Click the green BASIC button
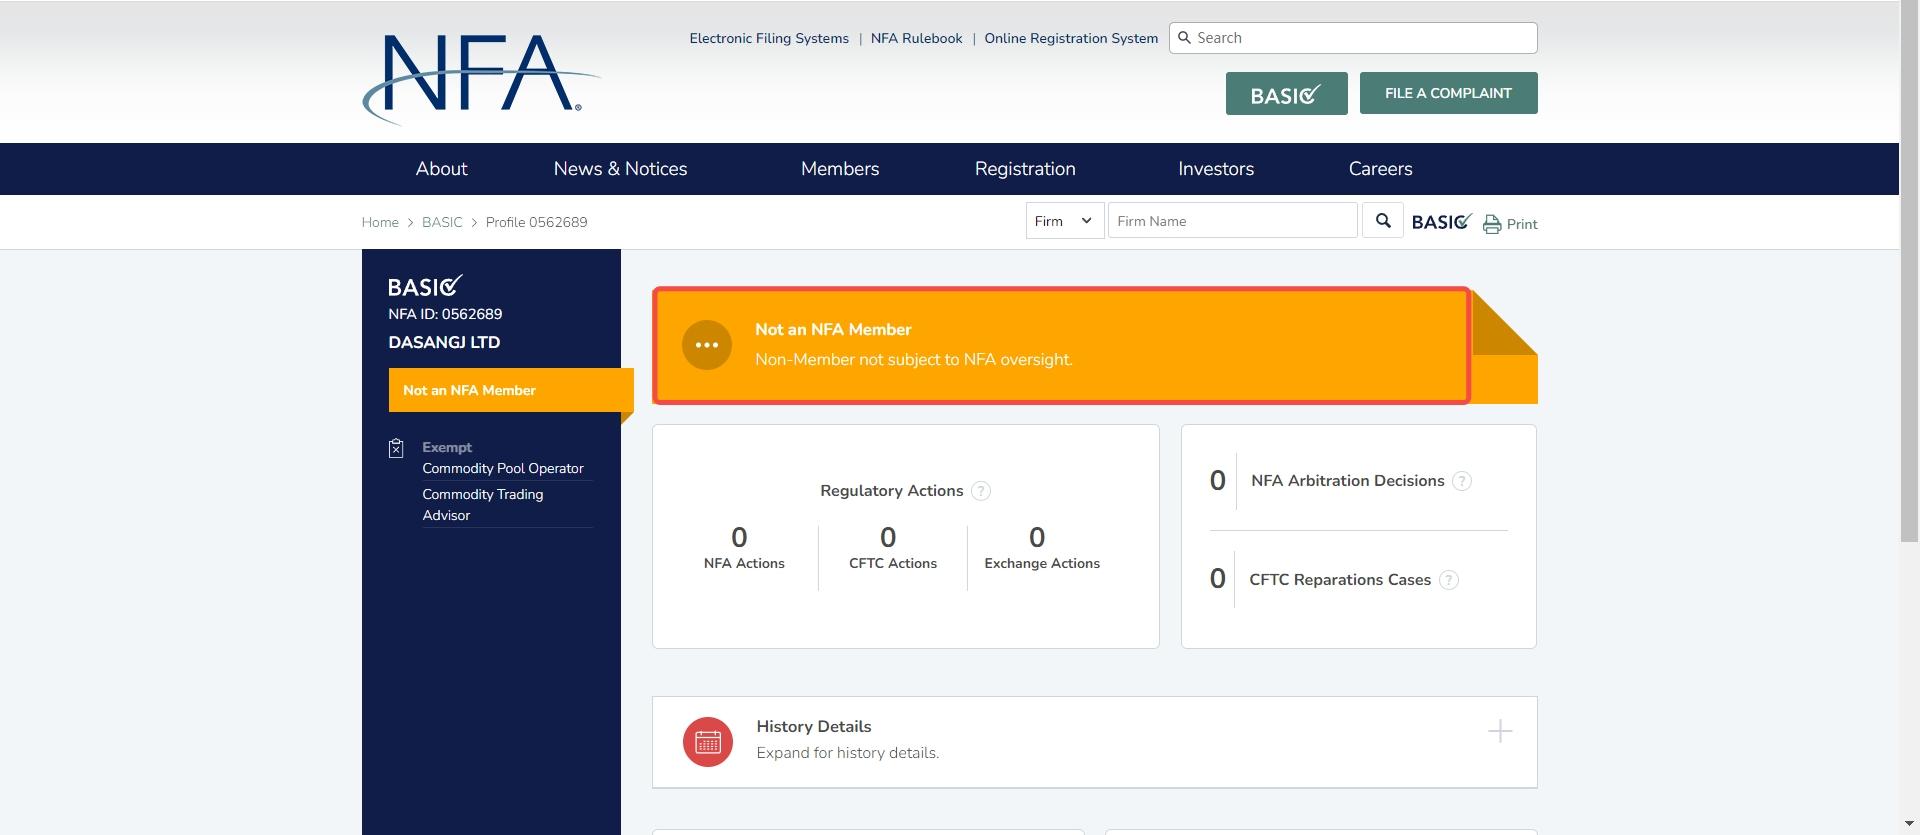The width and height of the screenshot is (1920, 835). tap(1287, 93)
